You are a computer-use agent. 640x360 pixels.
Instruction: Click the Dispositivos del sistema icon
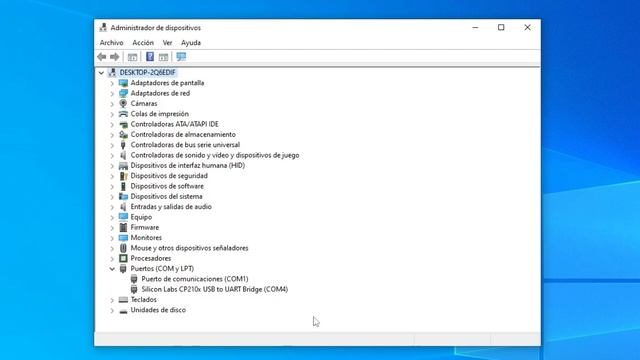tap(123, 196)
